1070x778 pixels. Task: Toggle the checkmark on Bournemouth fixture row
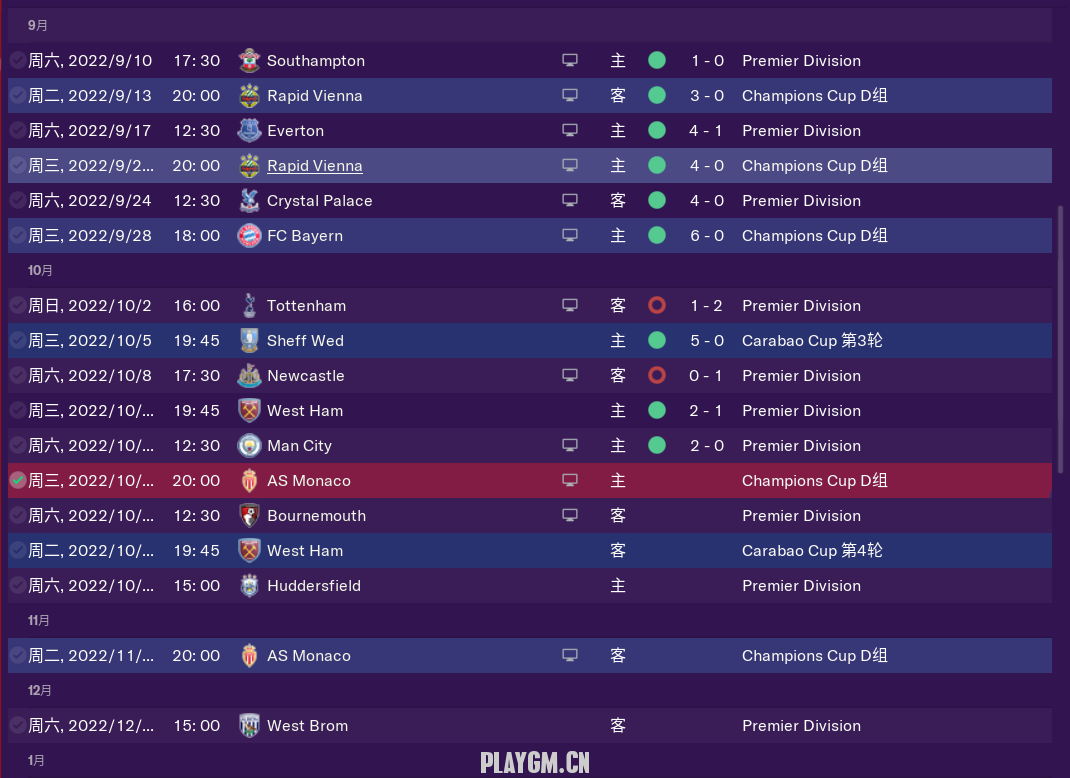pyautogui.click(x=18, y=516)
